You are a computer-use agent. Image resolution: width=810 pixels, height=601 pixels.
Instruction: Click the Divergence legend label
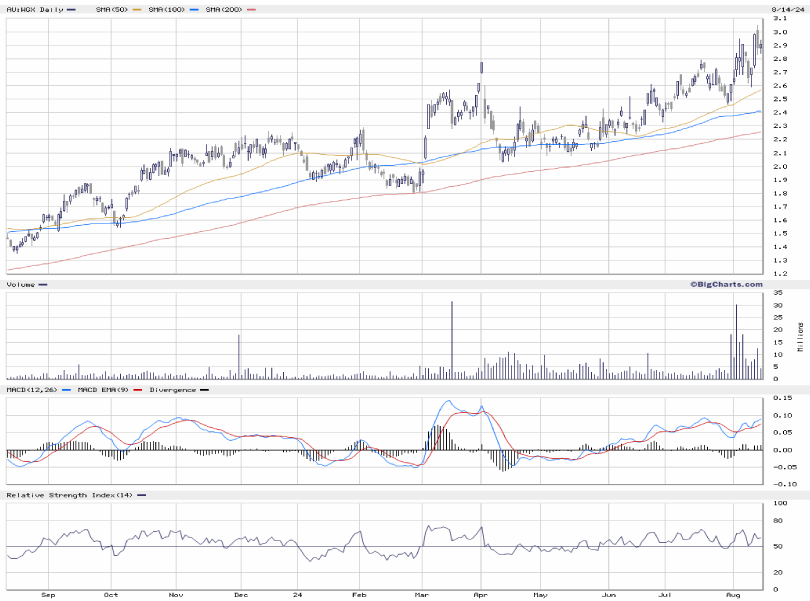point(172,389)
